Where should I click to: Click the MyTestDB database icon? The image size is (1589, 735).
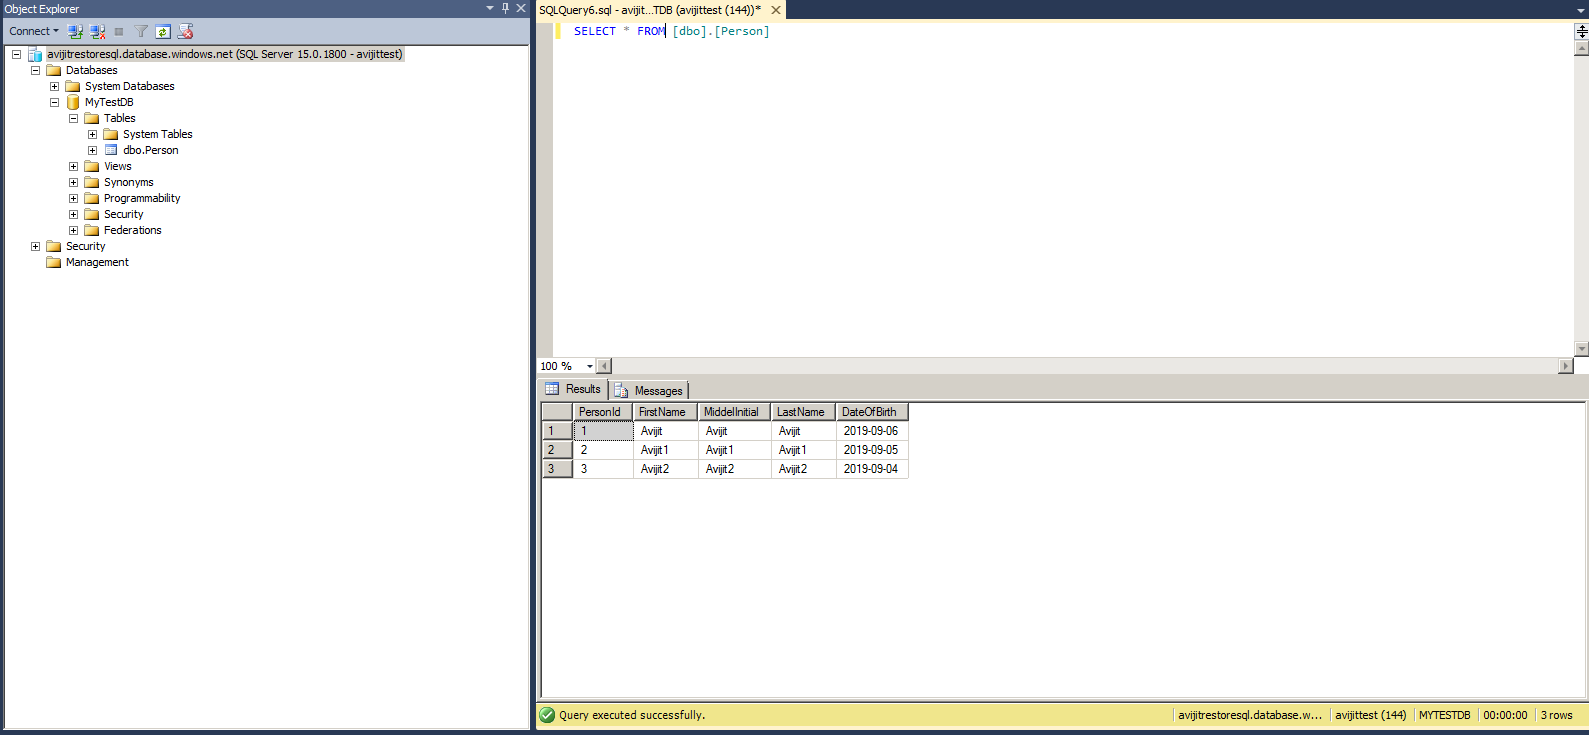tap(73, 102)
